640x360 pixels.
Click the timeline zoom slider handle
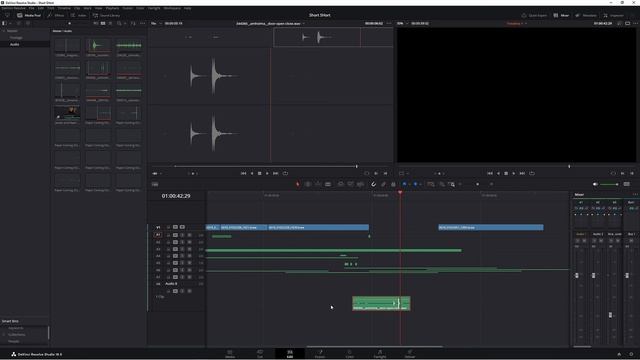[x=478, y=184]
